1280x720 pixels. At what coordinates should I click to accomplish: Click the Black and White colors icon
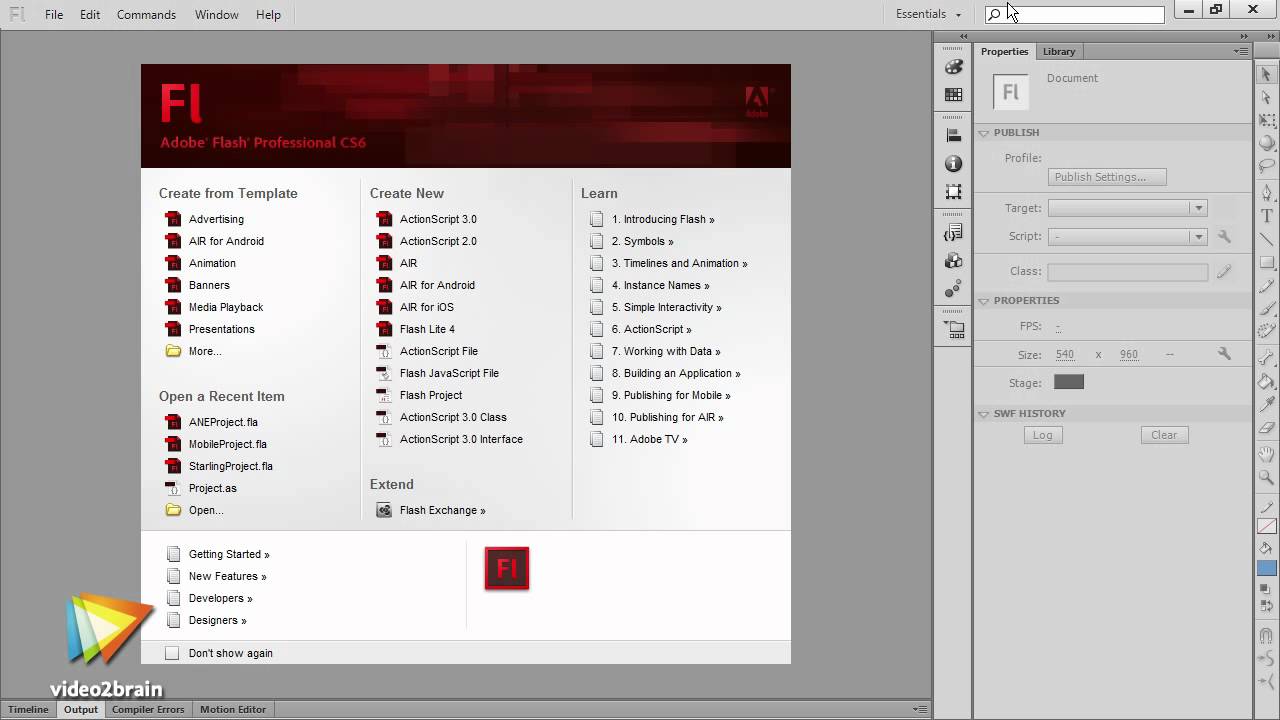point(1266,590)
